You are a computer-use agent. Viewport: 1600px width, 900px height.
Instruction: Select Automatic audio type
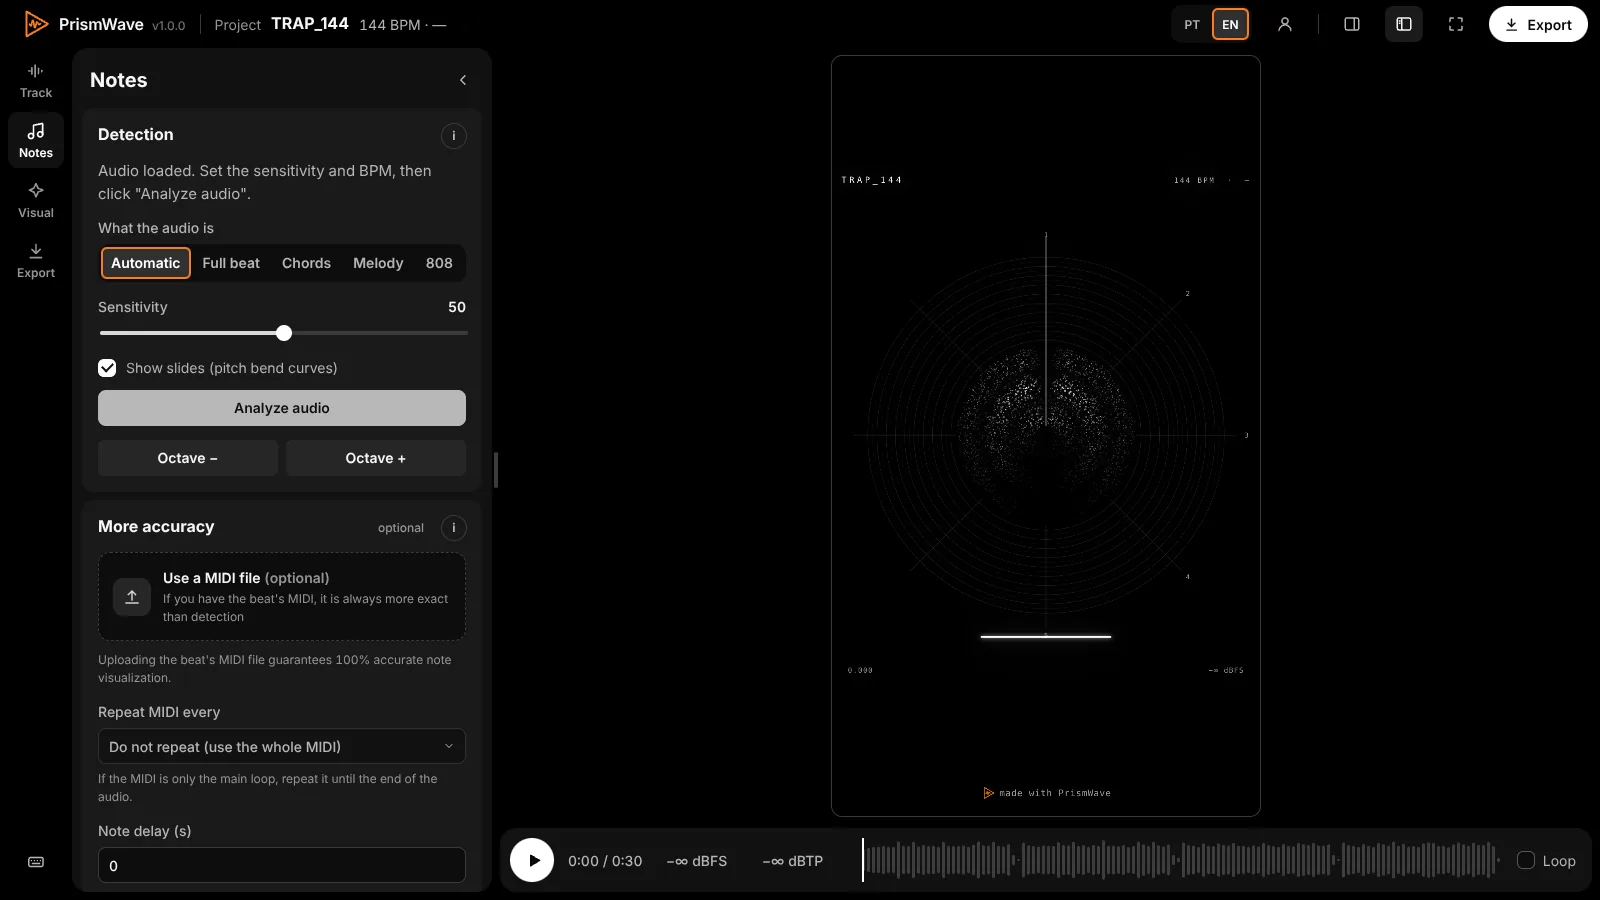(146, 263)
